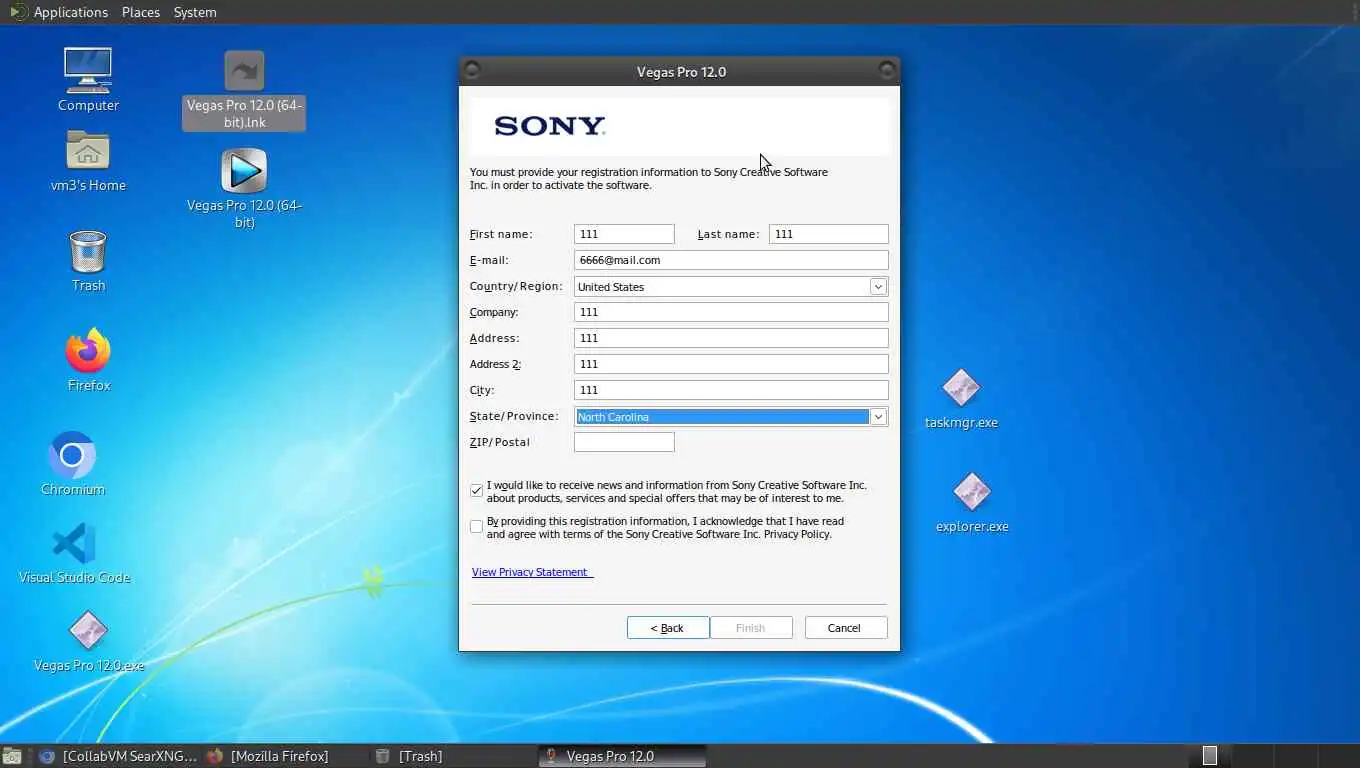
Task: Switch to CollabVM SearXNG taskbar window
Action: pyautogui.click(x=119, y=756)
